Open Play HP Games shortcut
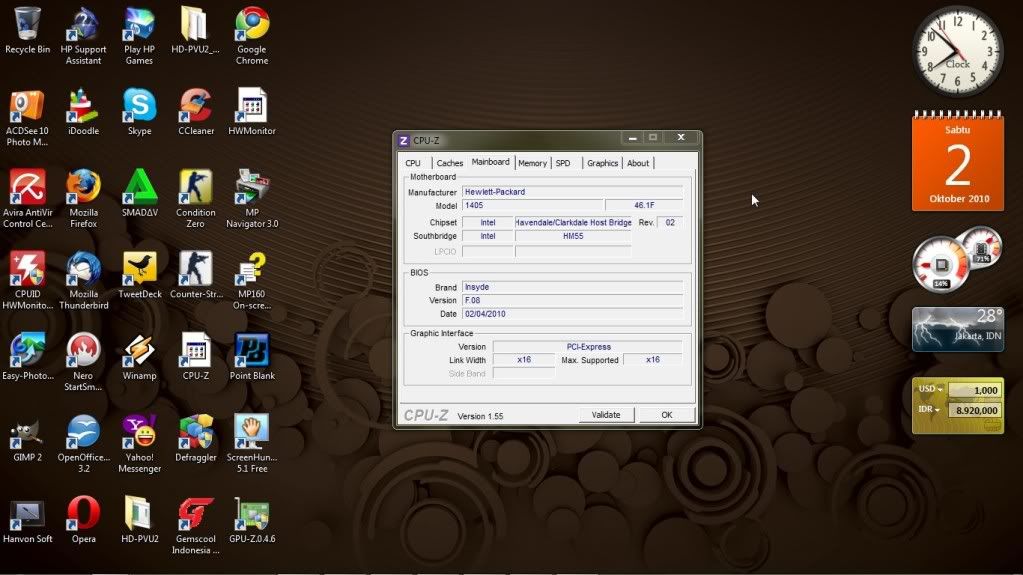Viewport: 1023px width, 575px height. pos(139,36)
